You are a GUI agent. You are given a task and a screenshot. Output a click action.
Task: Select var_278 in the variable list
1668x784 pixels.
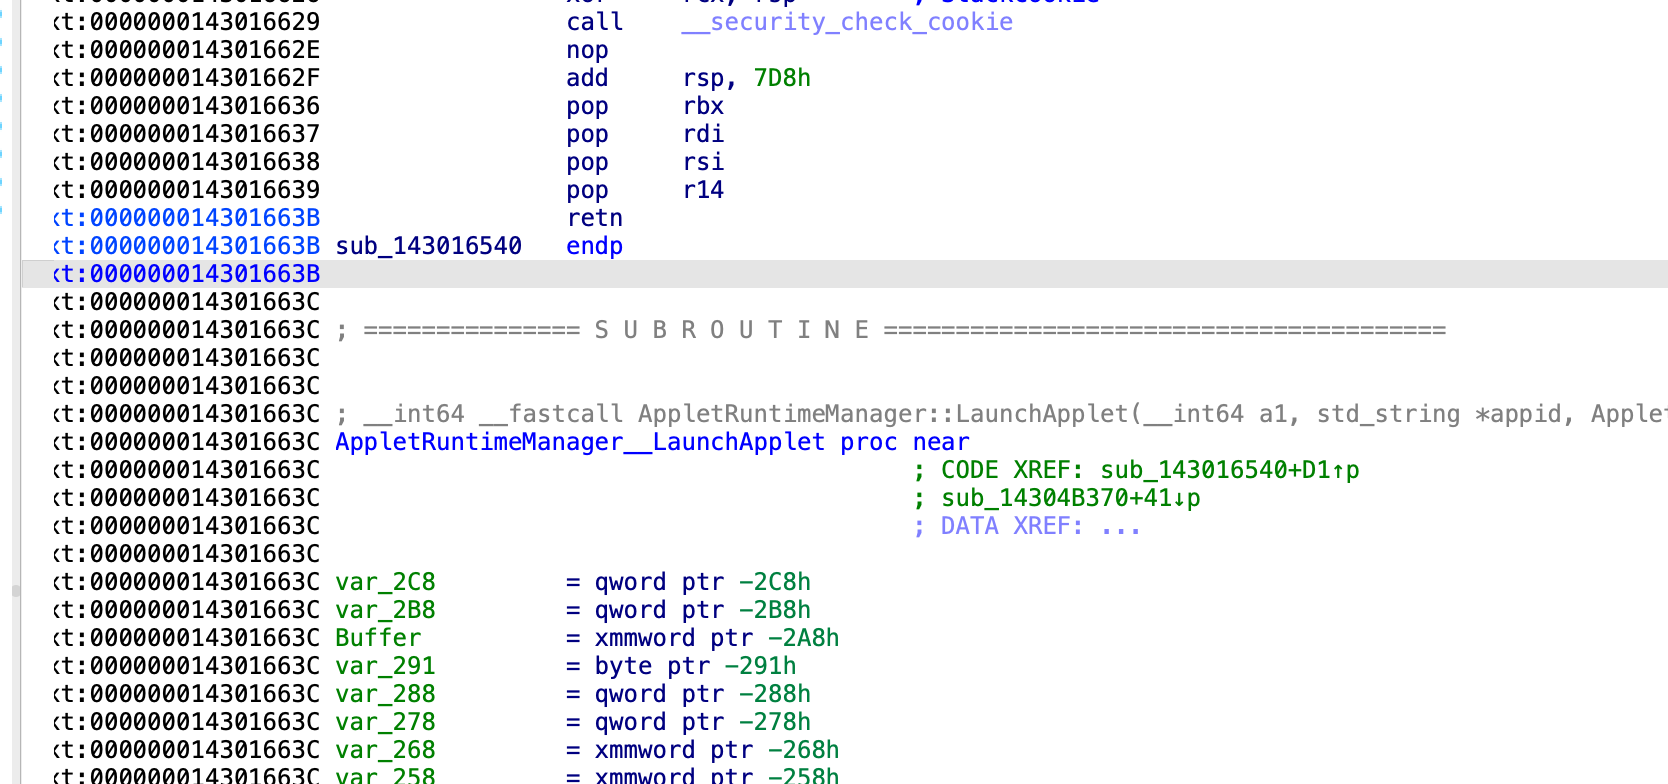(x=385, y=722)
